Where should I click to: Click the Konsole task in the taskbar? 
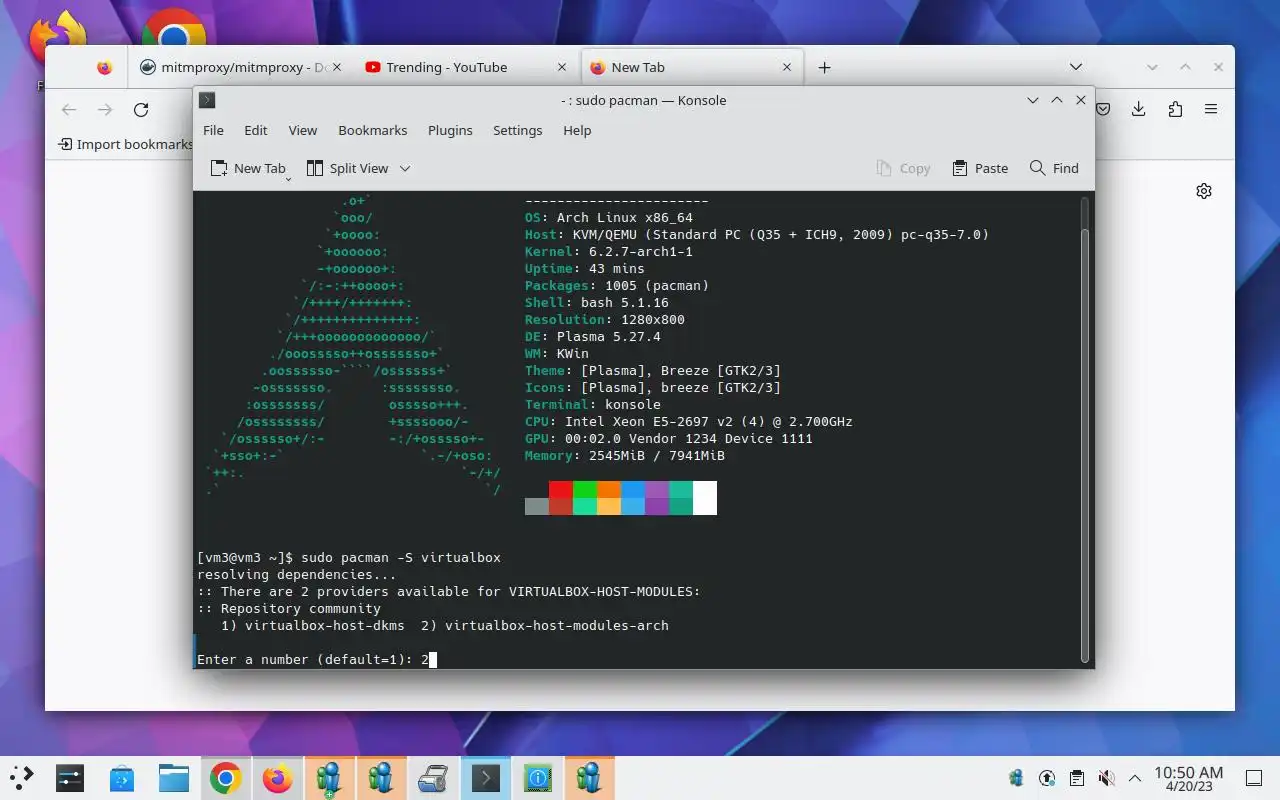(x=486, y=778)
